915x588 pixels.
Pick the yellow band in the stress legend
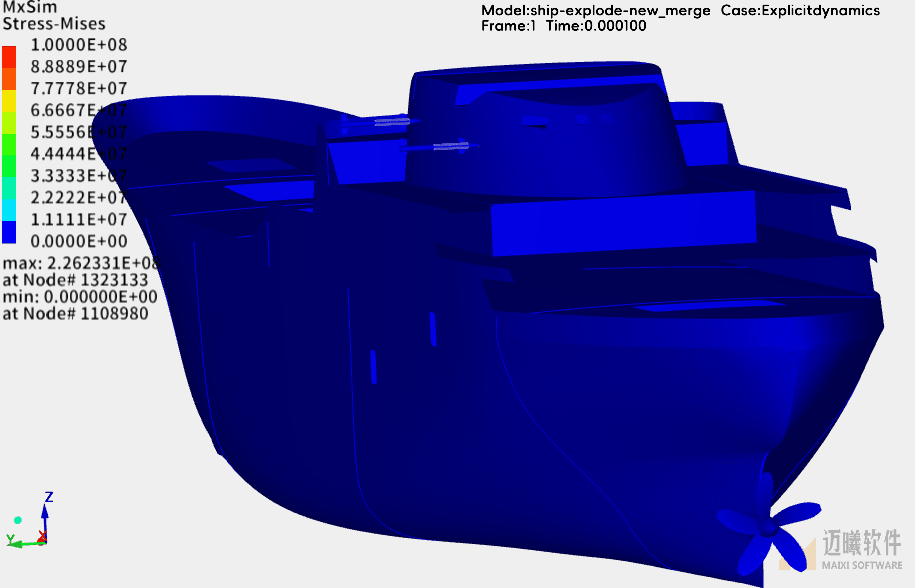pos(9,100)
